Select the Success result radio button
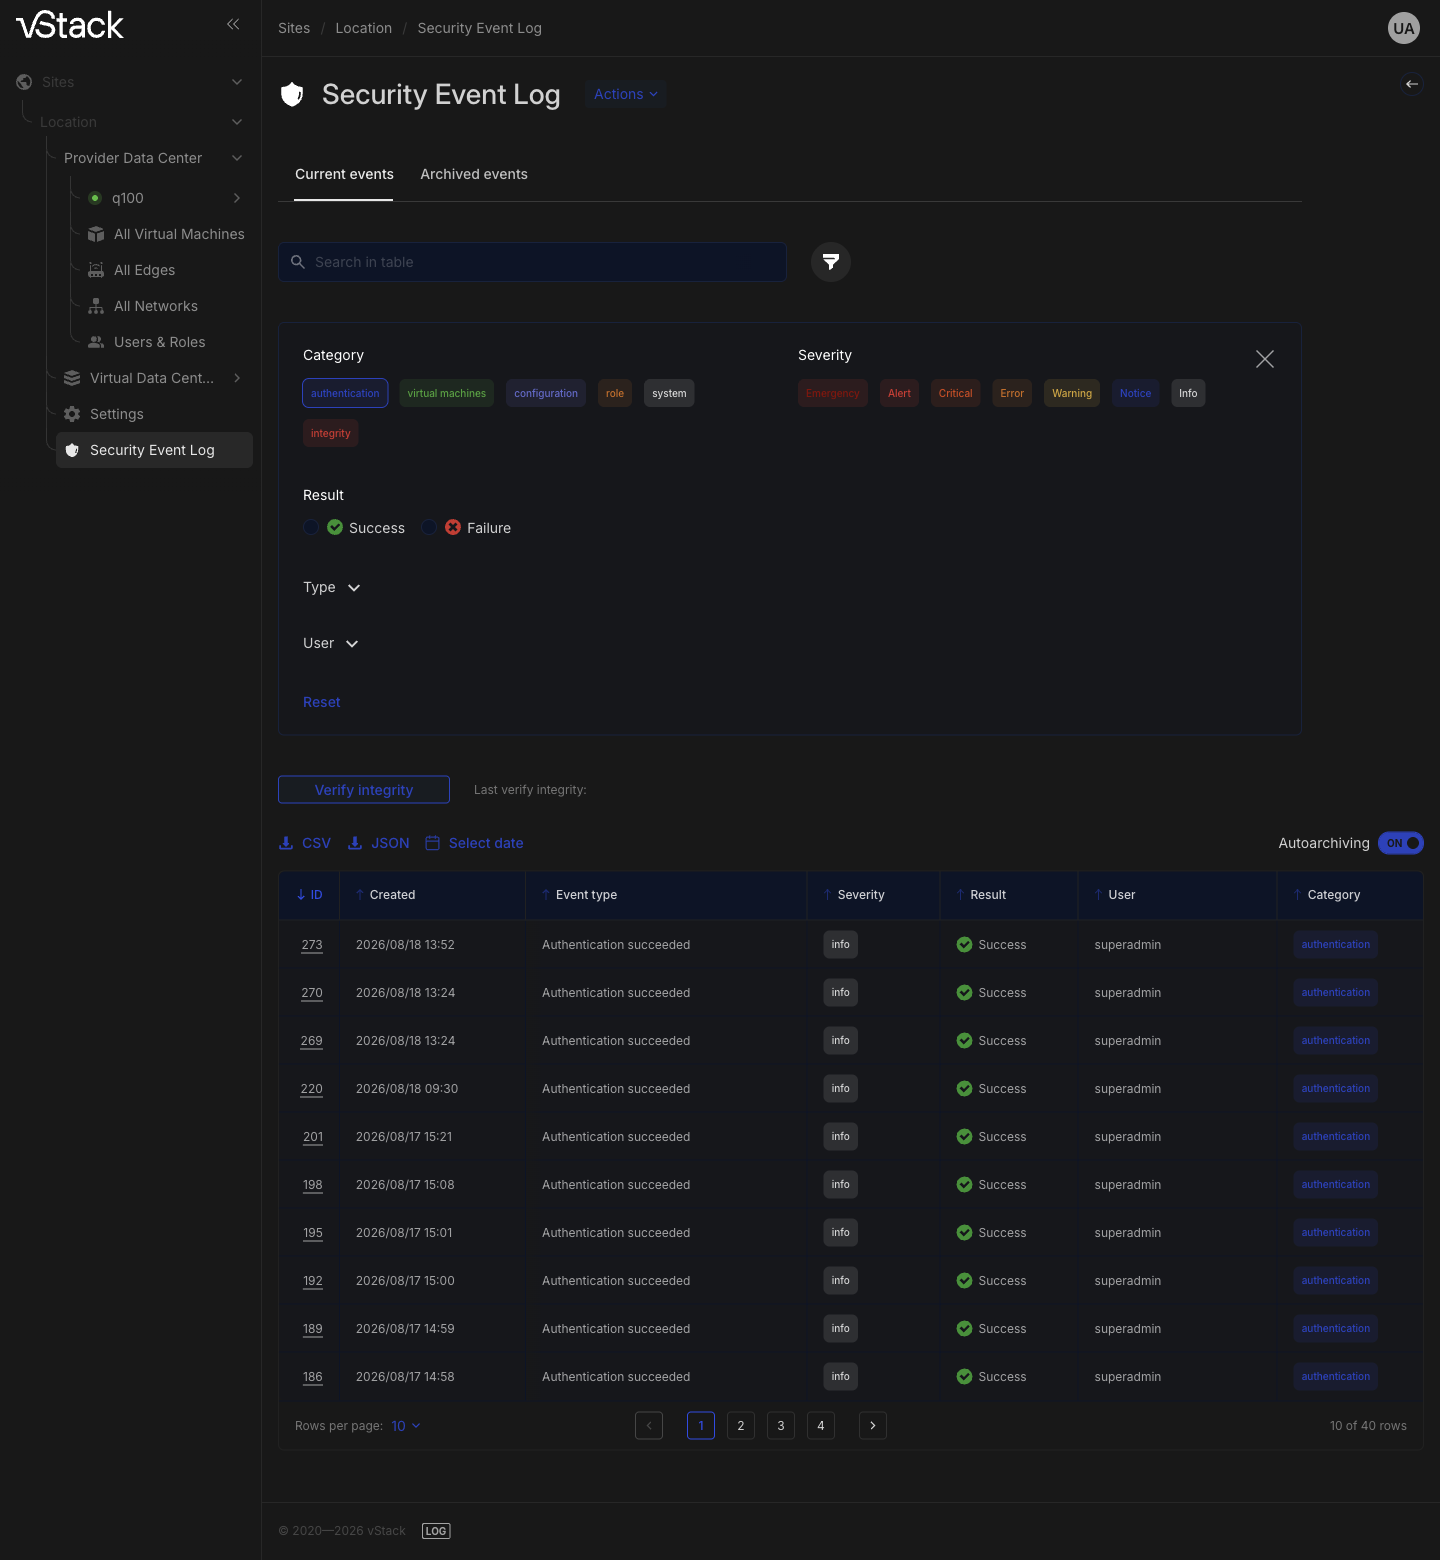Screen dimensions: 1440x1560 [311, 527]
